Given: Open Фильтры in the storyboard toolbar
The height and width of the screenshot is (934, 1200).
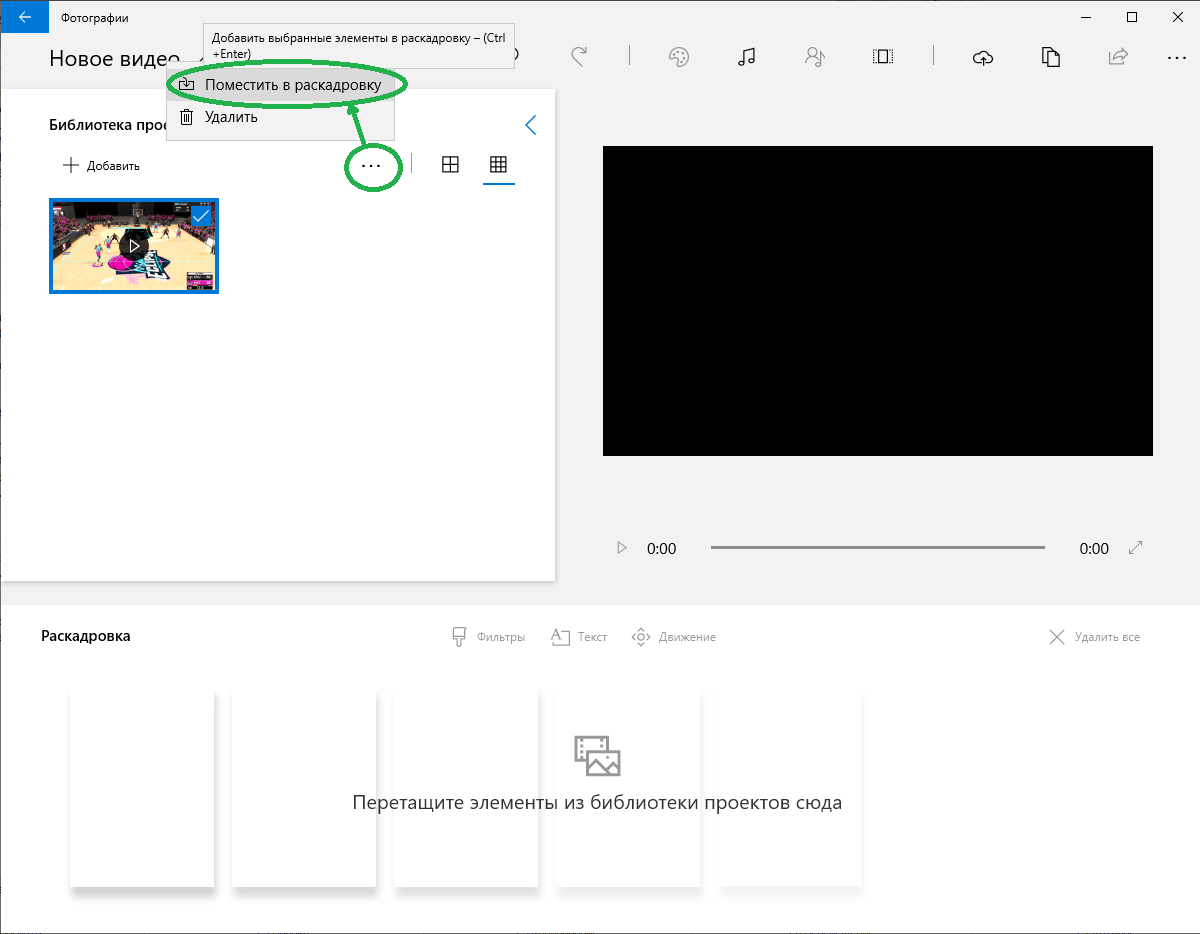Looking at the screenshot, I should (488, 637).
